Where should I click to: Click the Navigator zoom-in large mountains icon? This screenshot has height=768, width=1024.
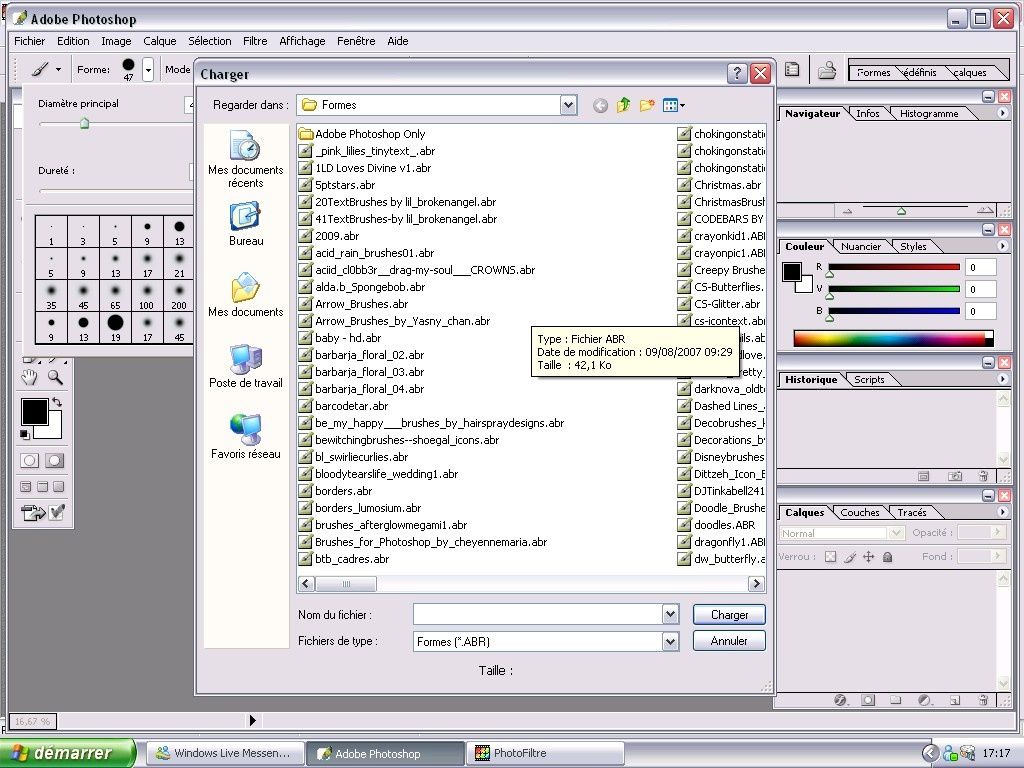click(985, 210)
